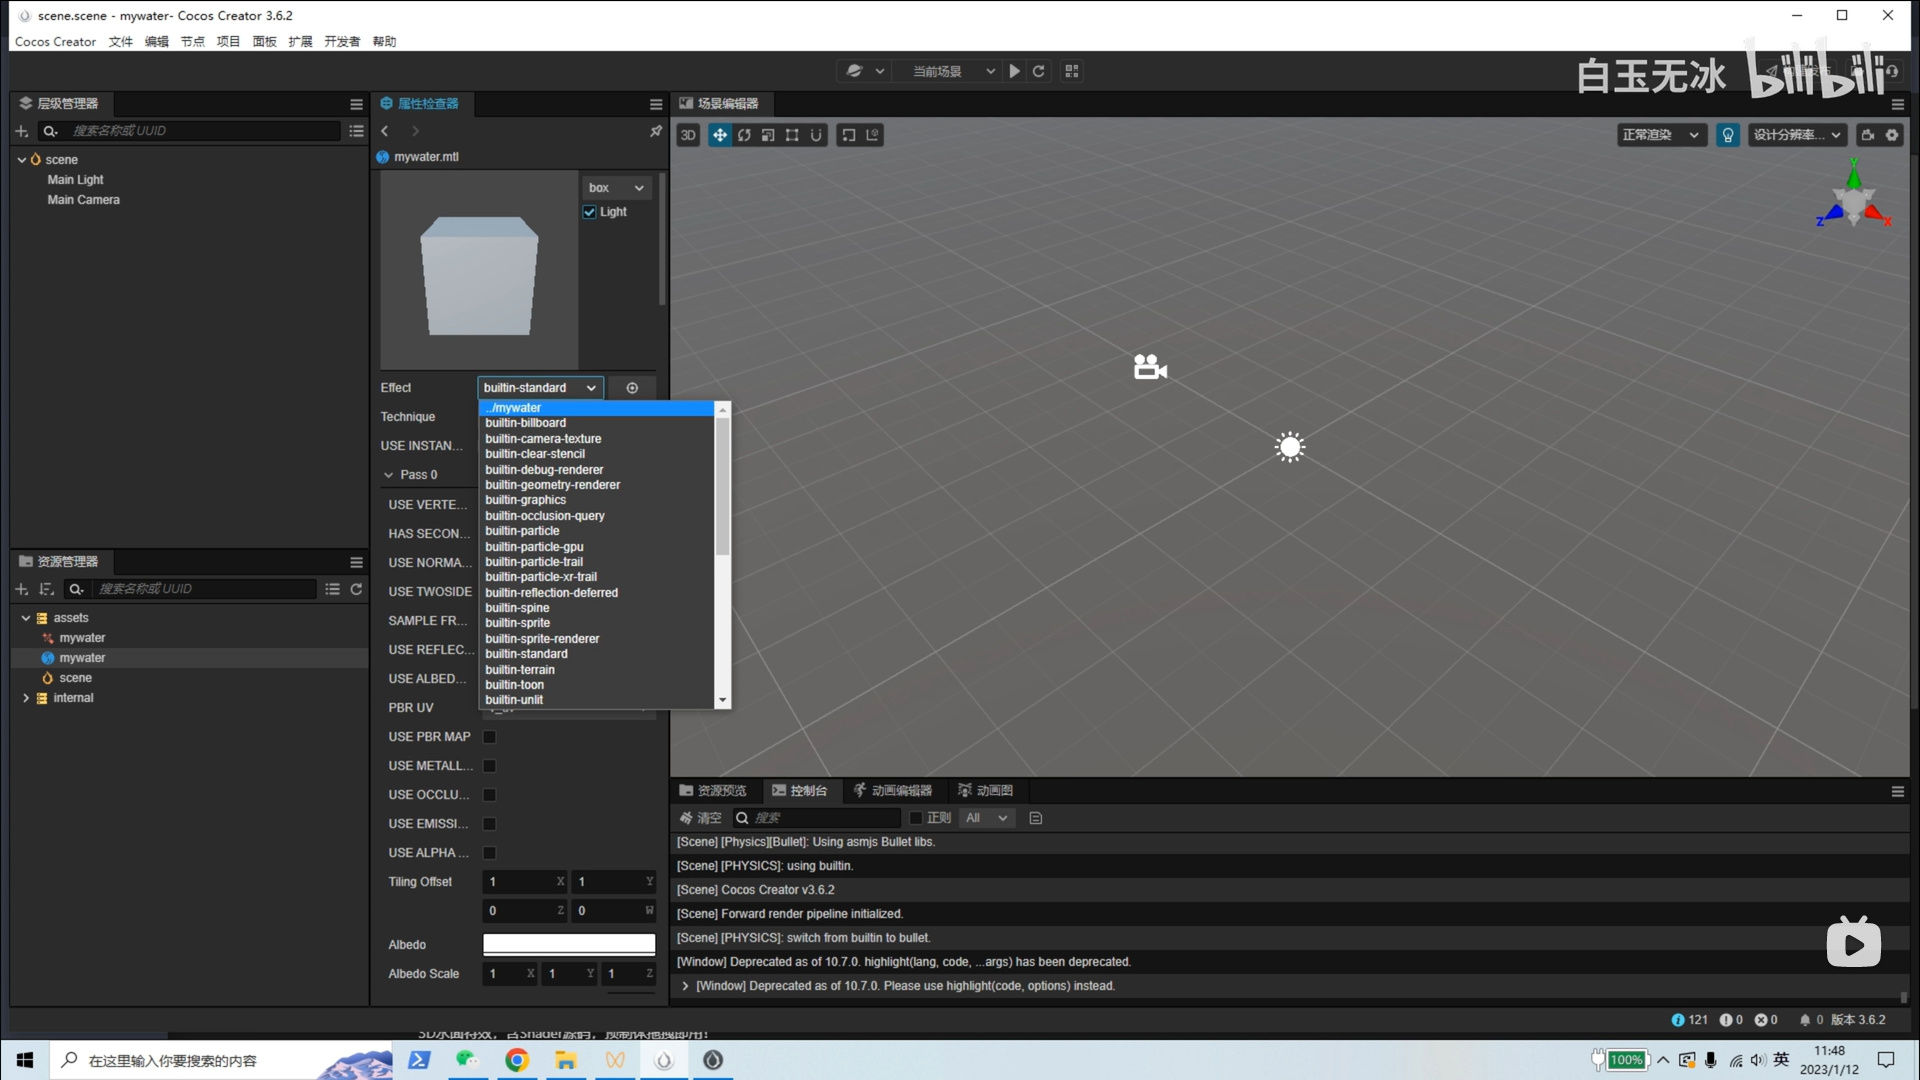The width and height of the screenshot is (1920, 1080).
Task: Open the scene editor settings gear
Action: coord(1892,135)
